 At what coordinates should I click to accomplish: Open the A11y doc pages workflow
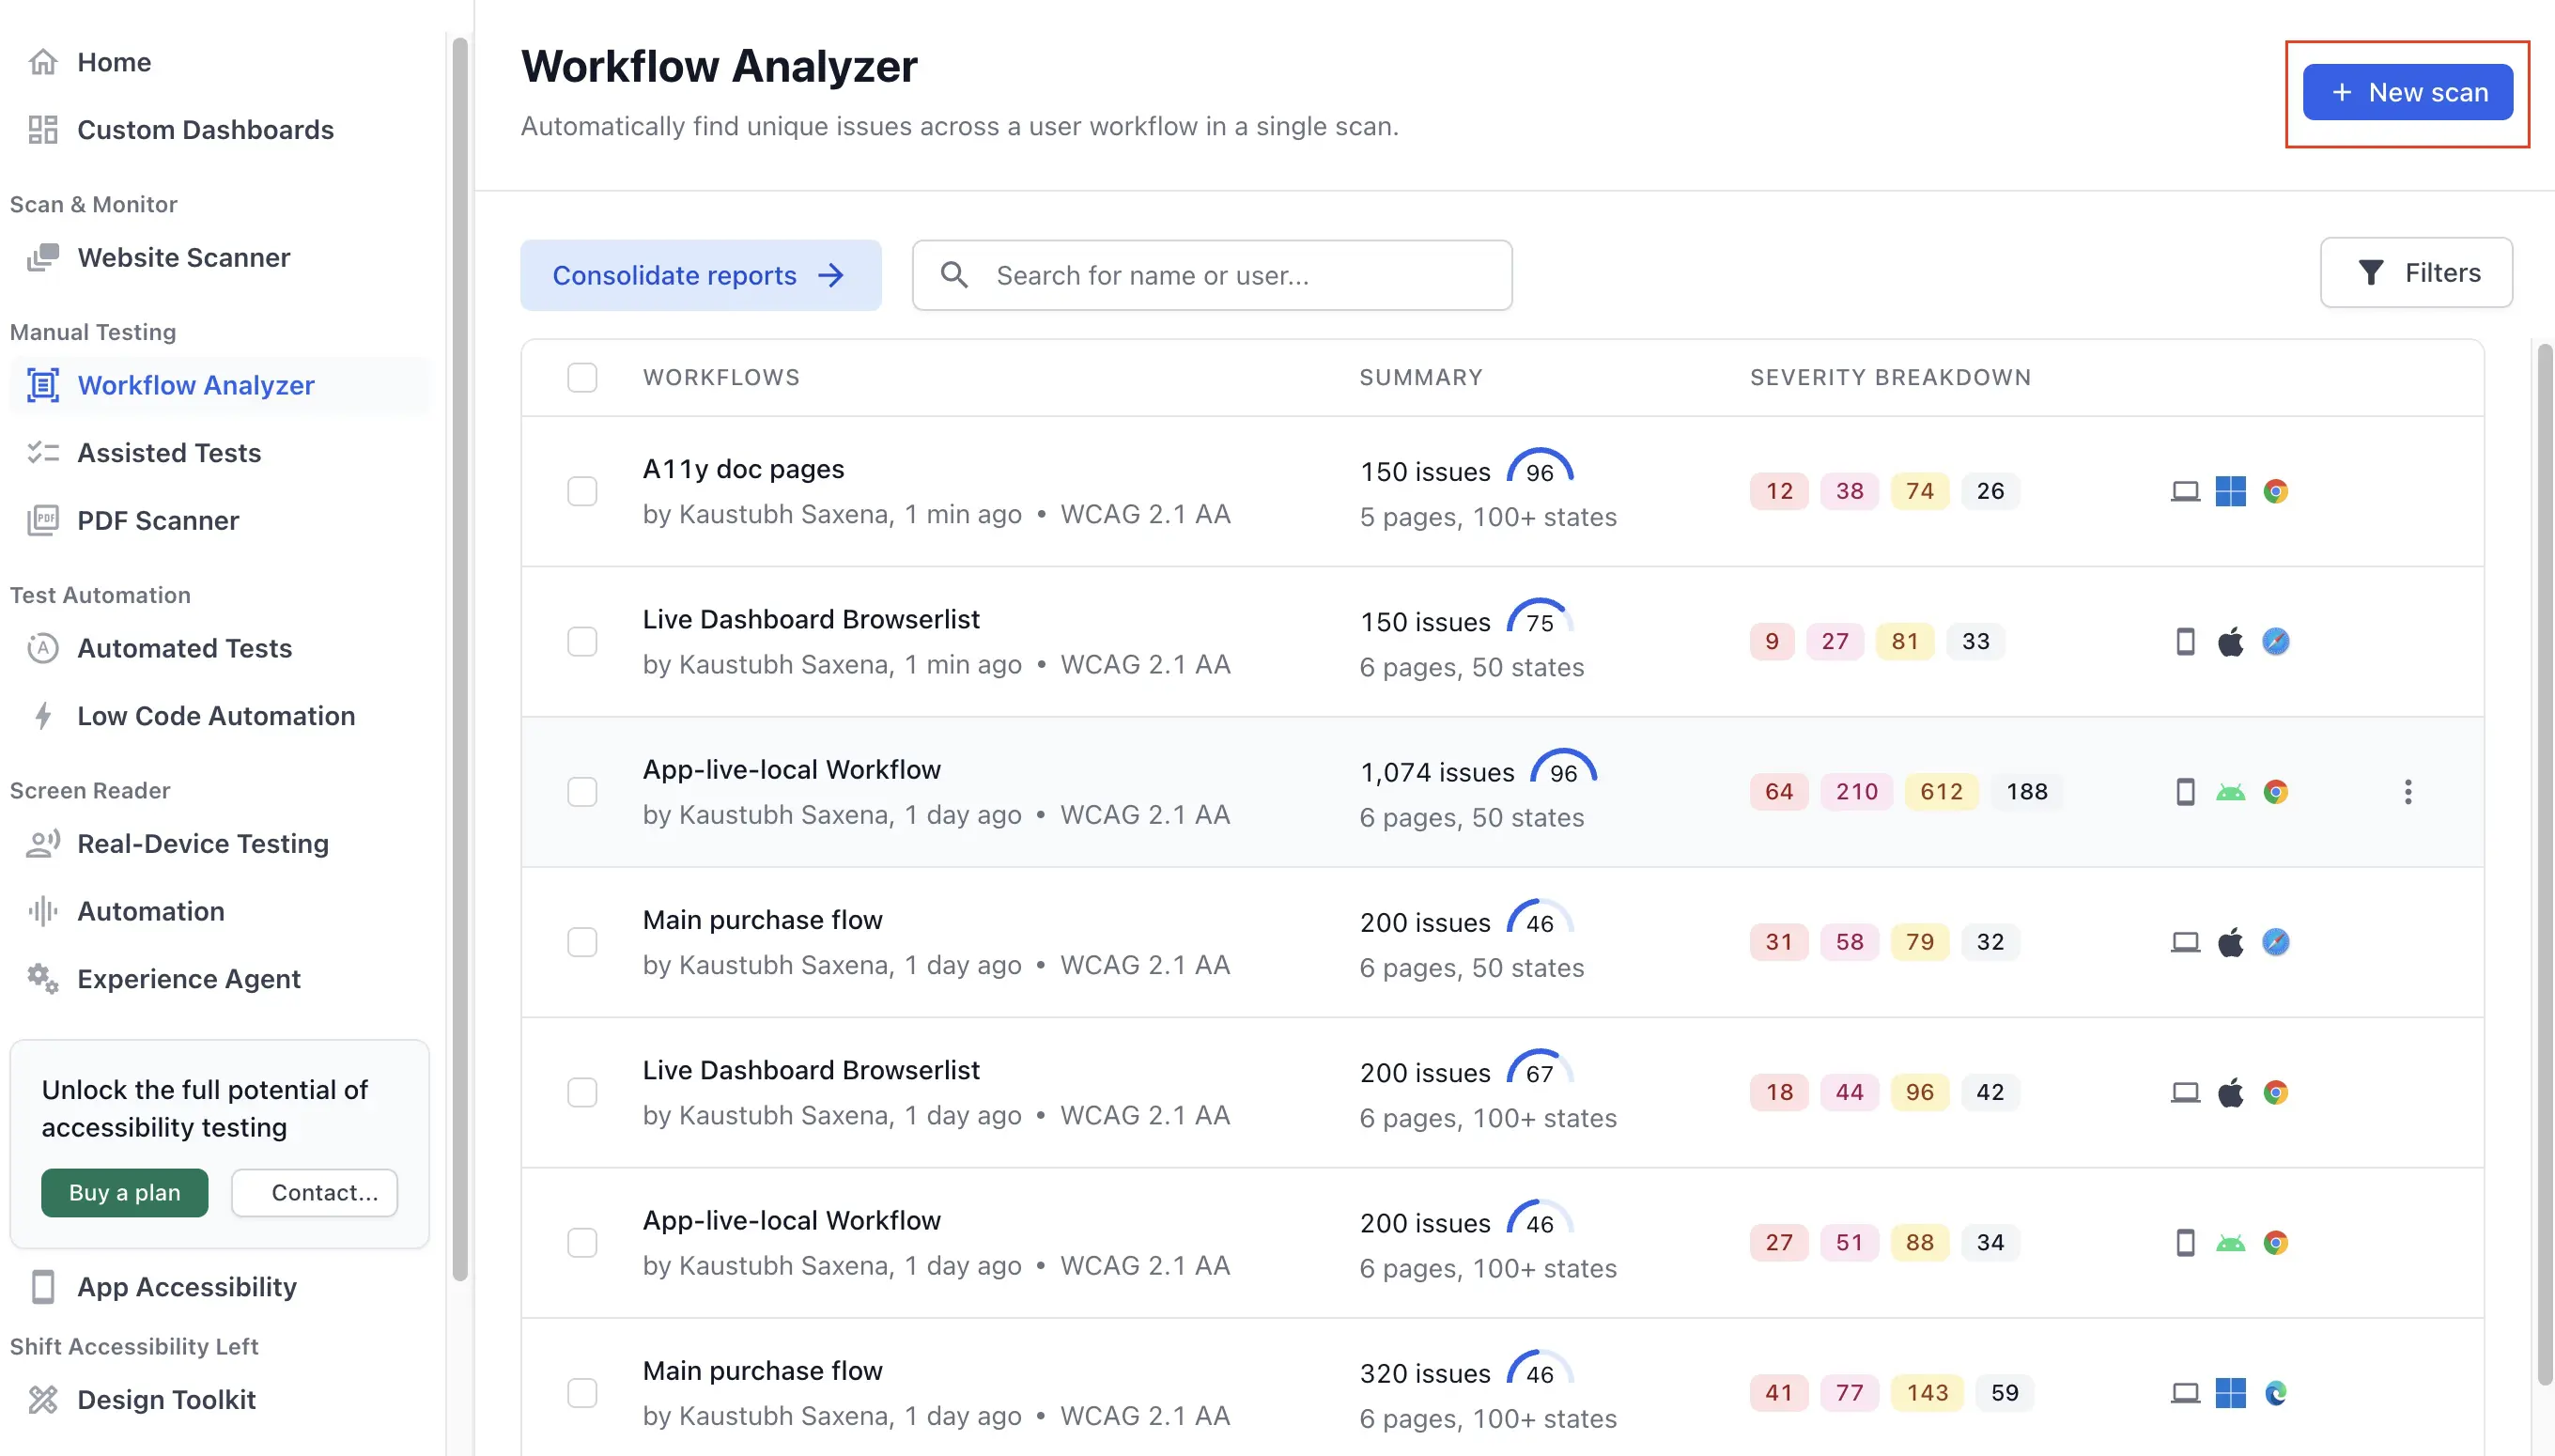(x=743, y=469)
